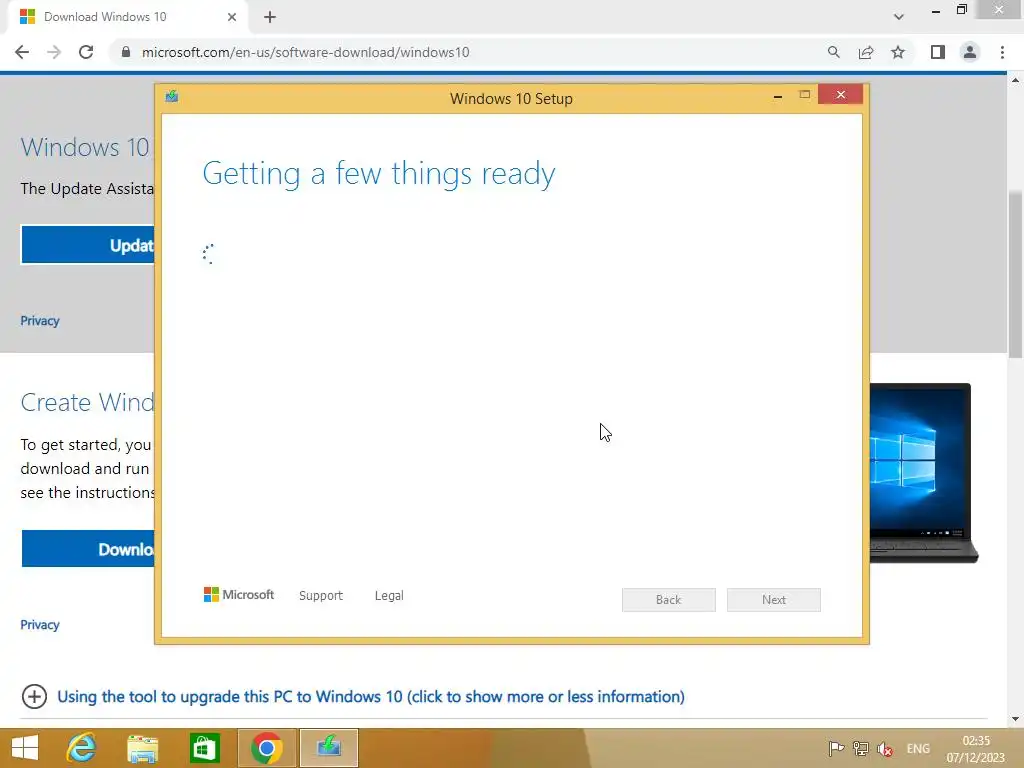1024x768 pixels.
Task: Click the Back button in Setup
Action: tap(669, 600)
